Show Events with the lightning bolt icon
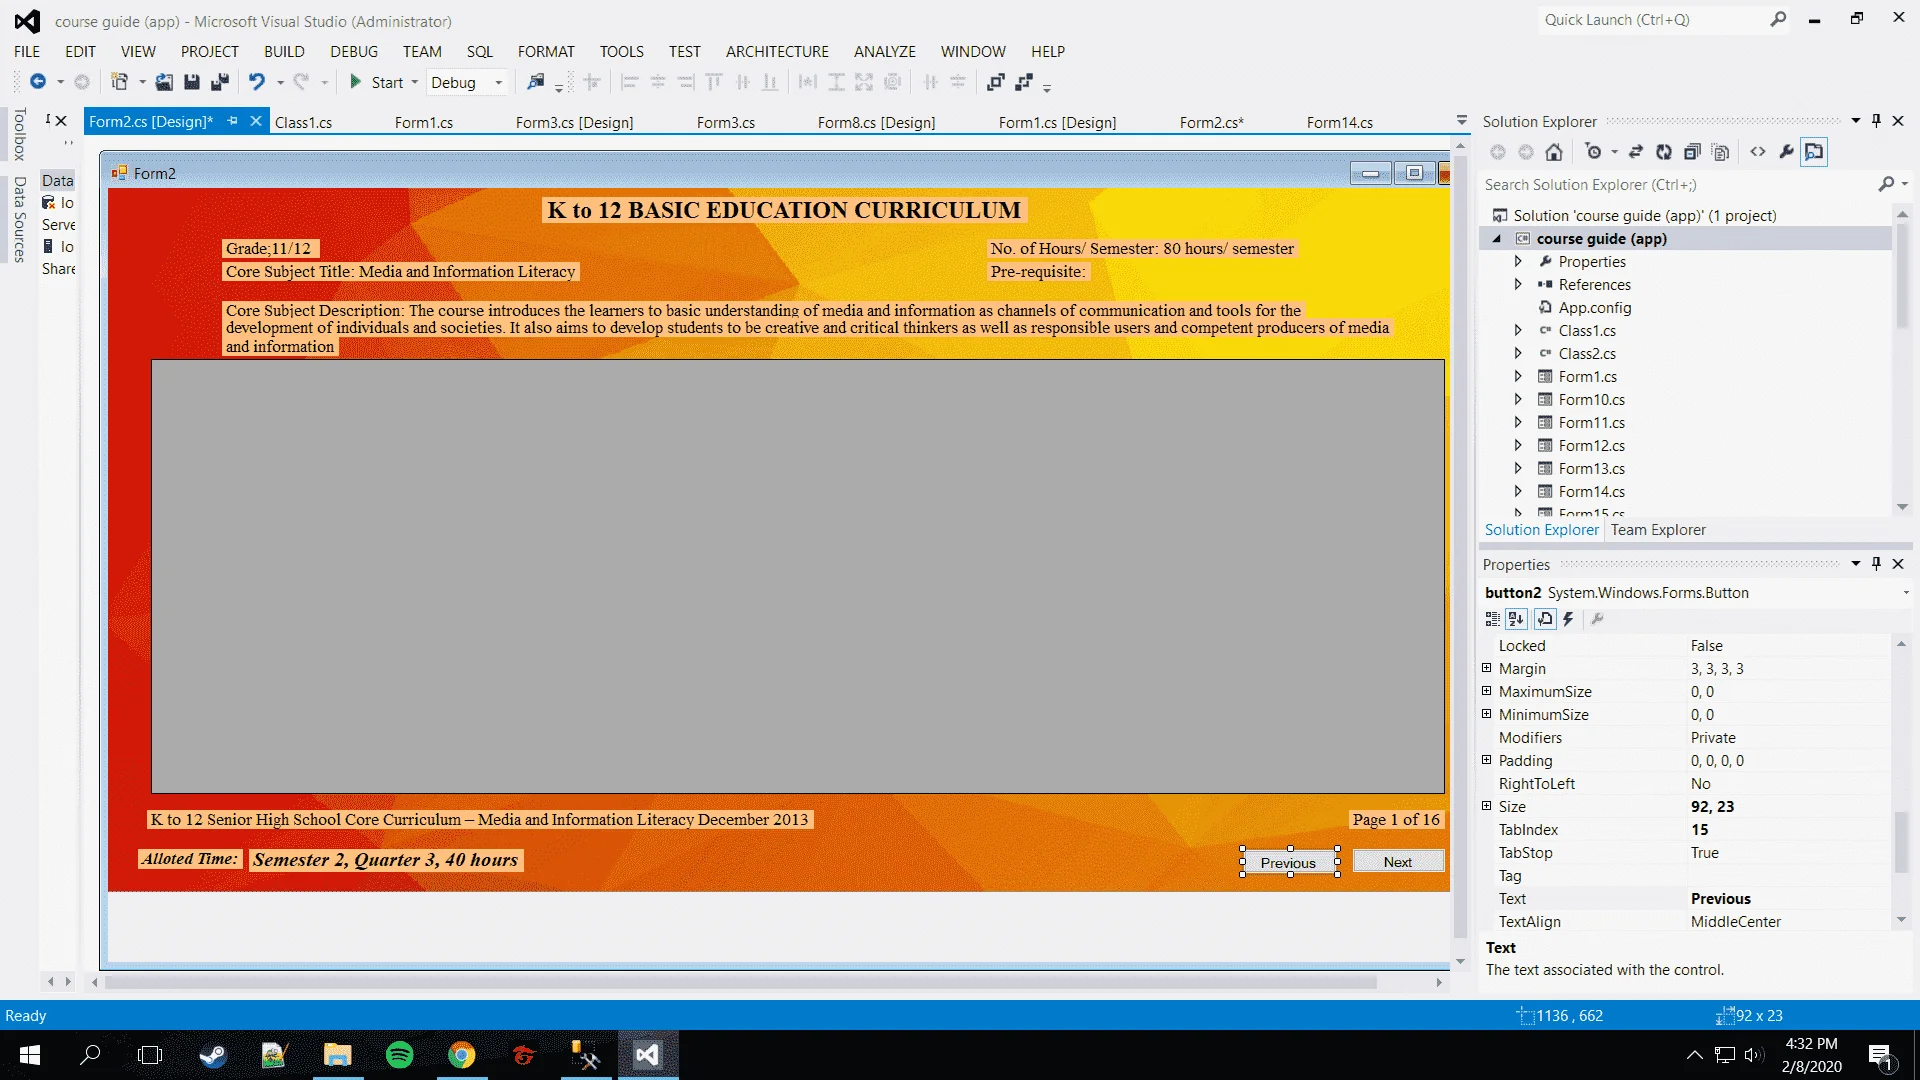 1568,619
